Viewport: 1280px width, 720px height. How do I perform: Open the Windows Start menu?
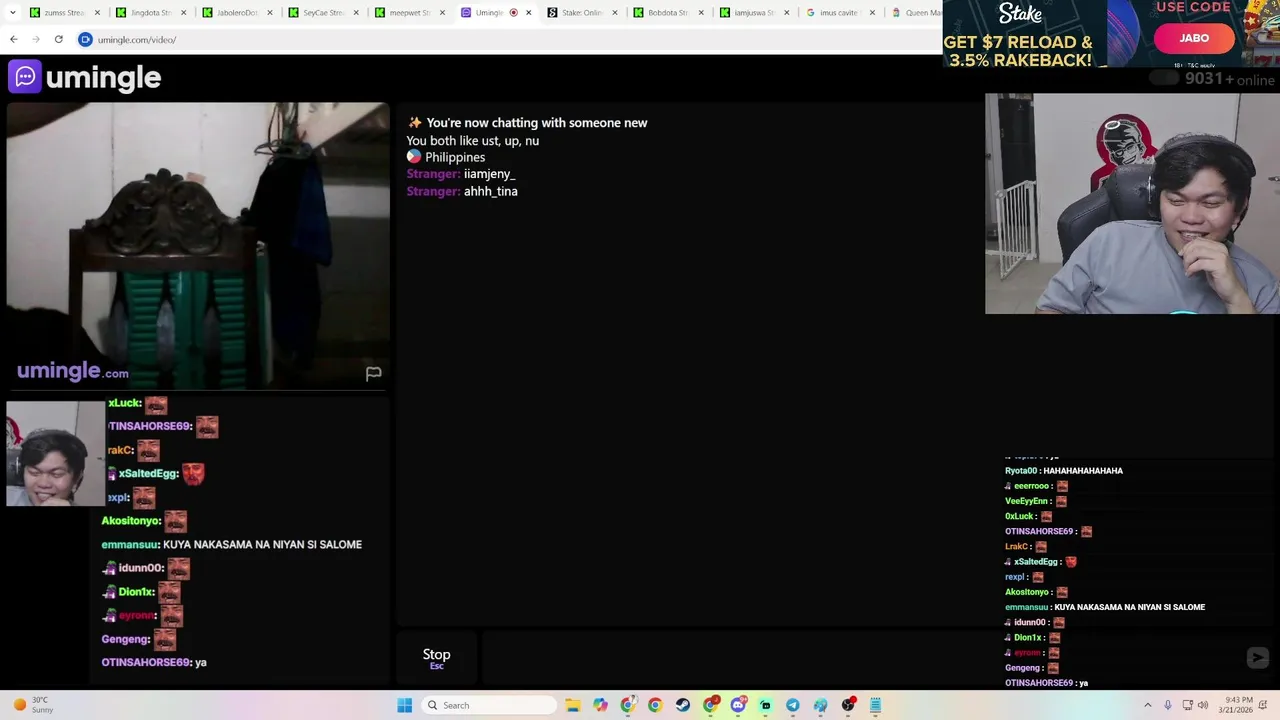404,705
